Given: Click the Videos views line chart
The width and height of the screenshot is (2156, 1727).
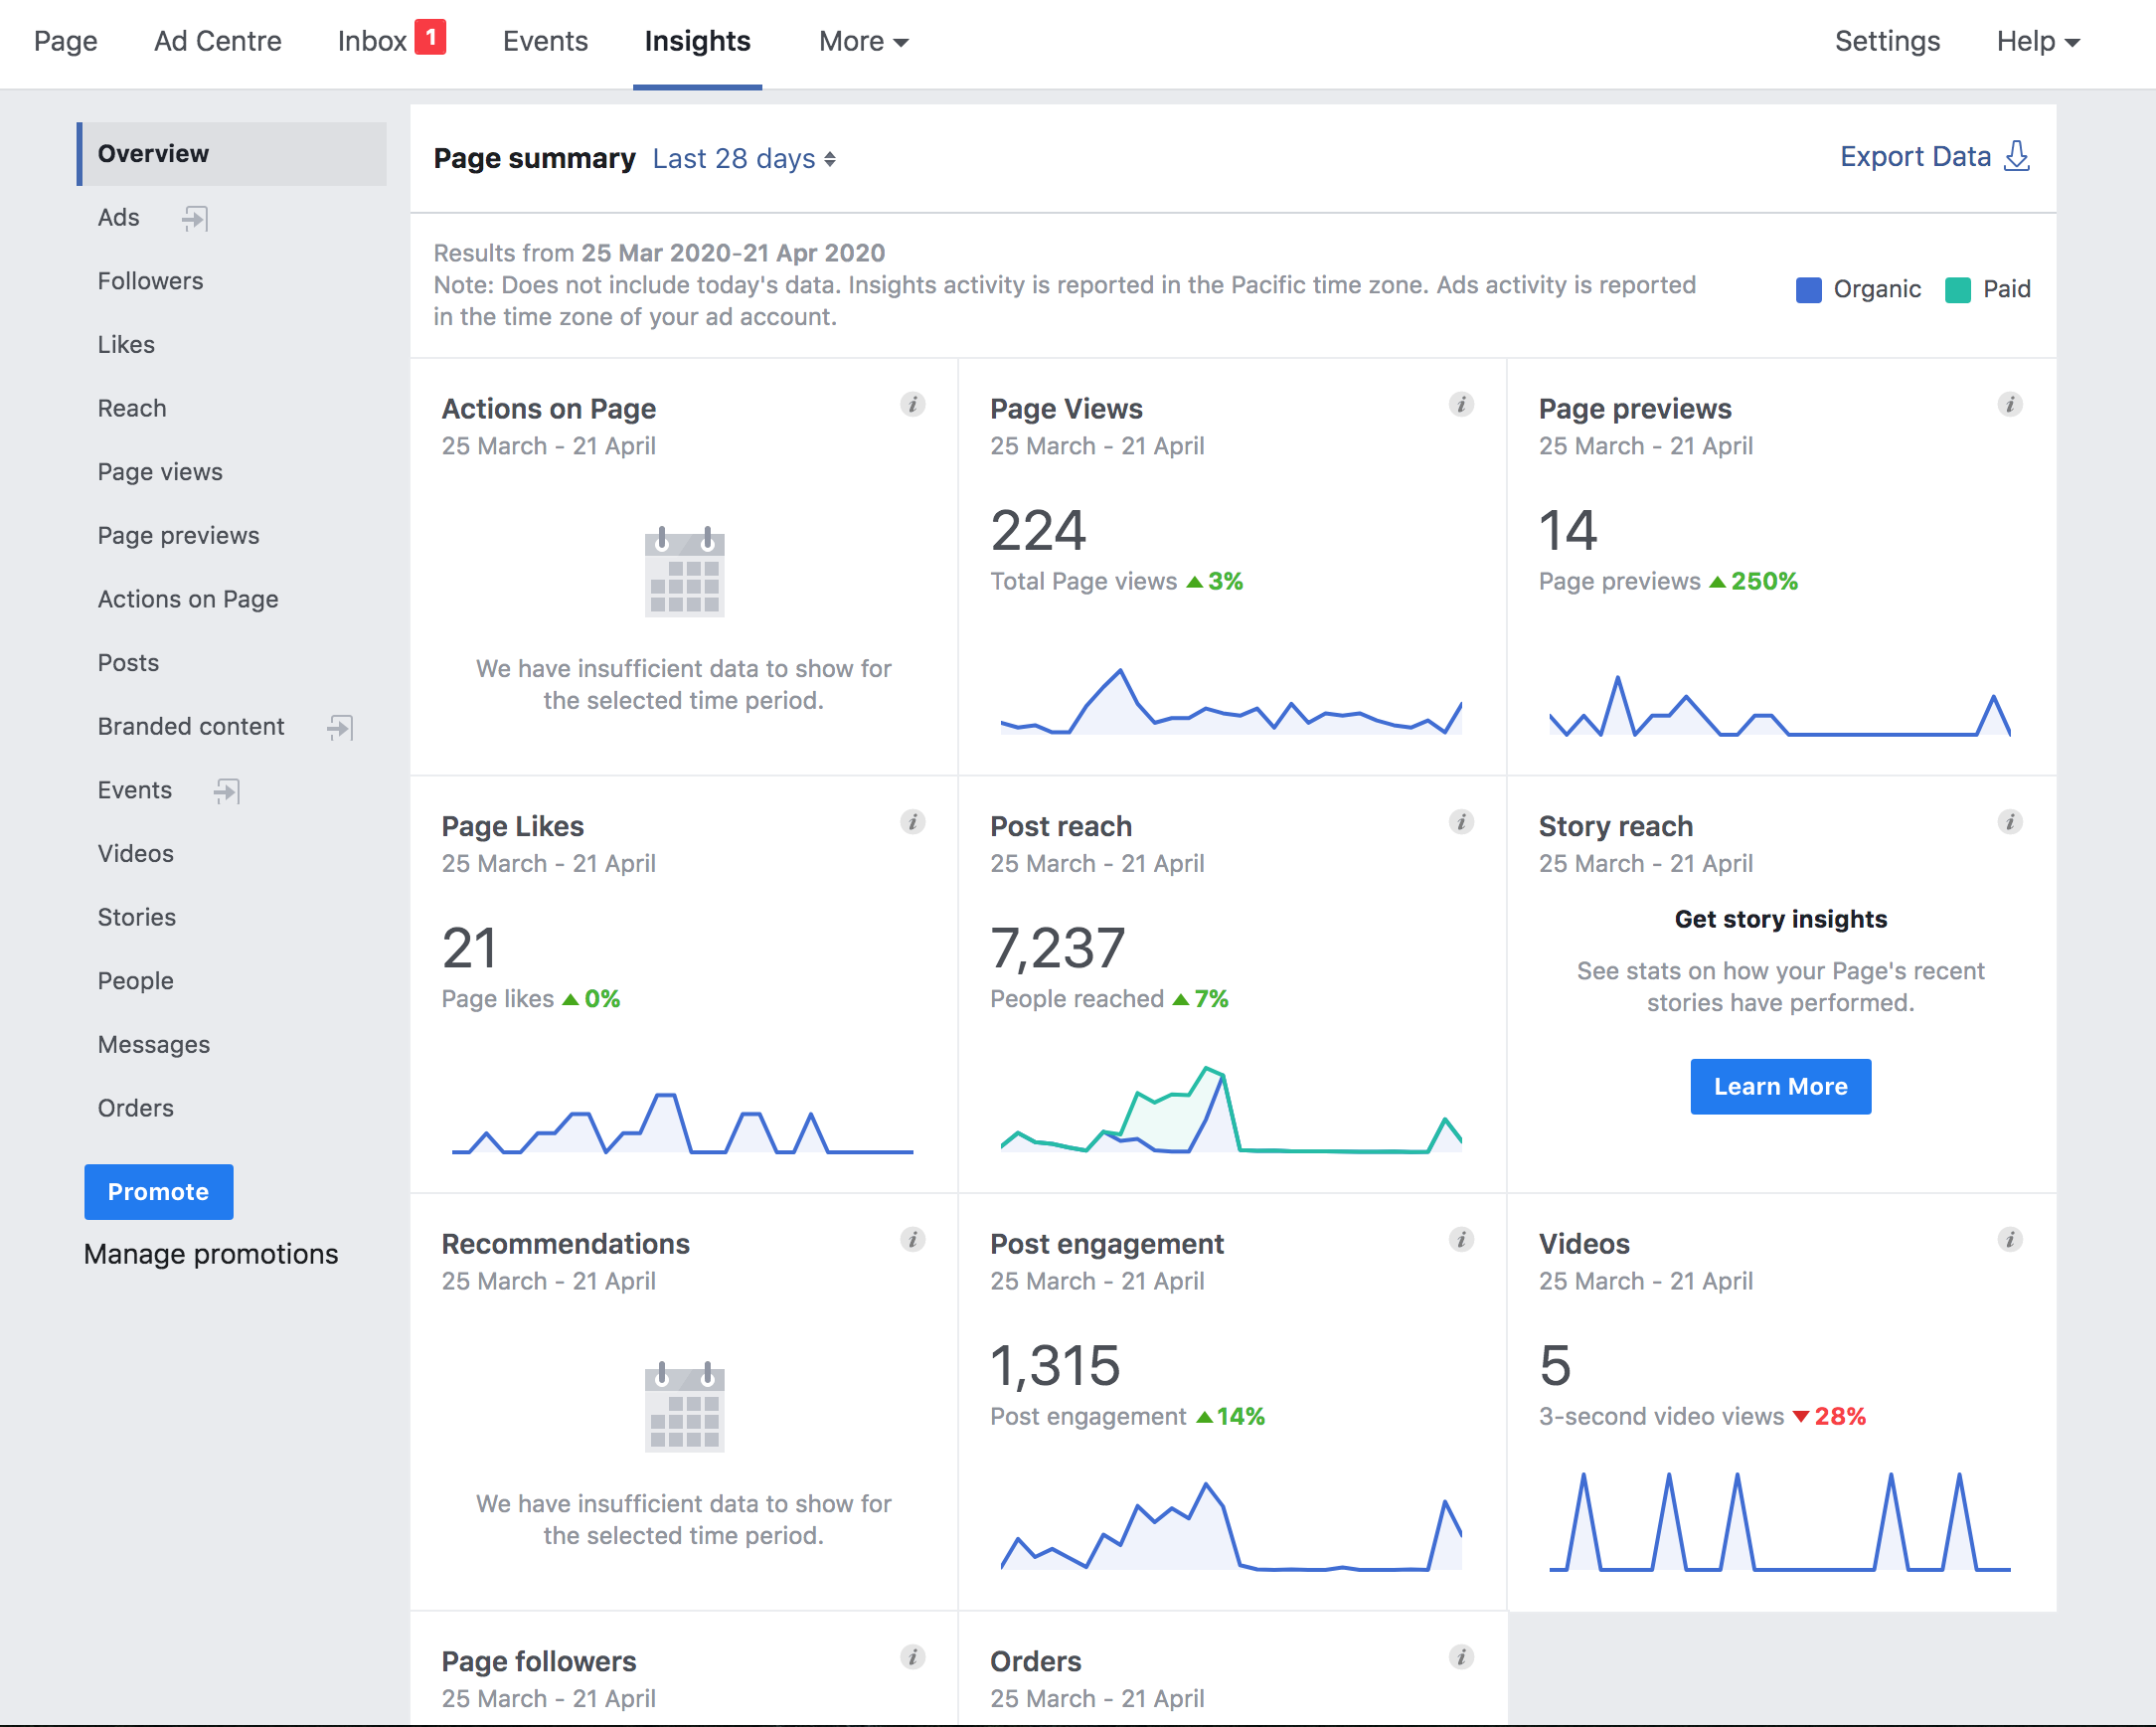Looking at the screenshot, I should [1779, 1521].
